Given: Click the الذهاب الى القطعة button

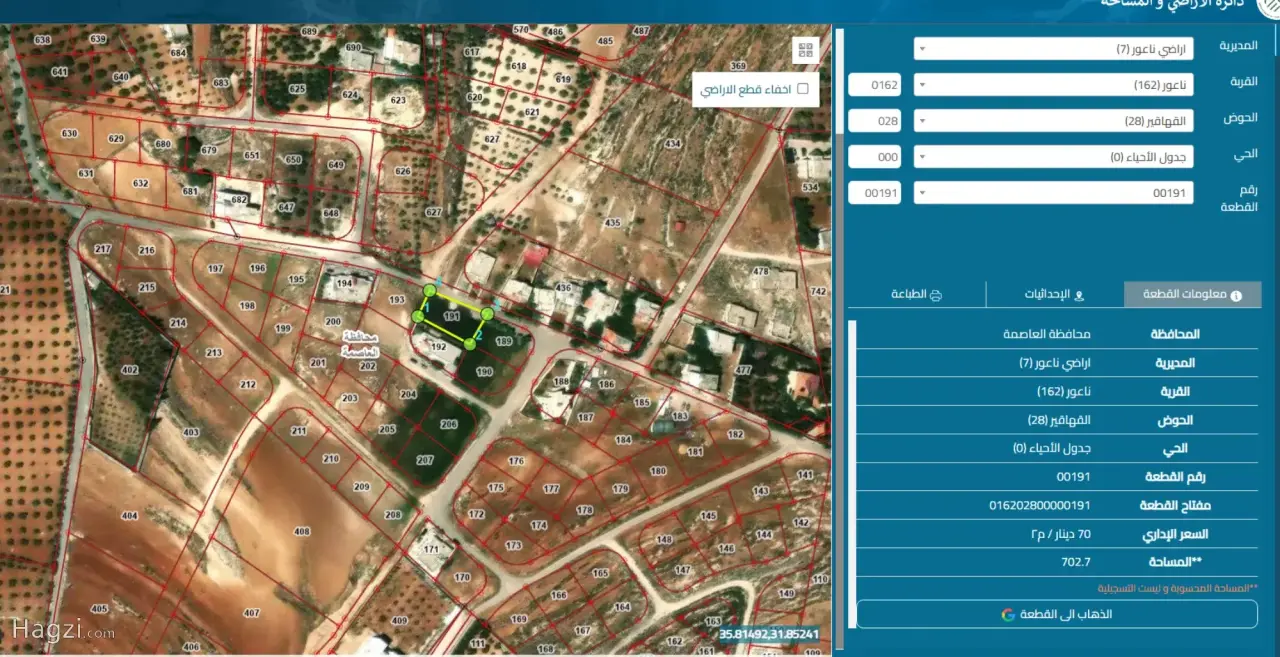Looking at the screenshot, I should point(1057,614).
